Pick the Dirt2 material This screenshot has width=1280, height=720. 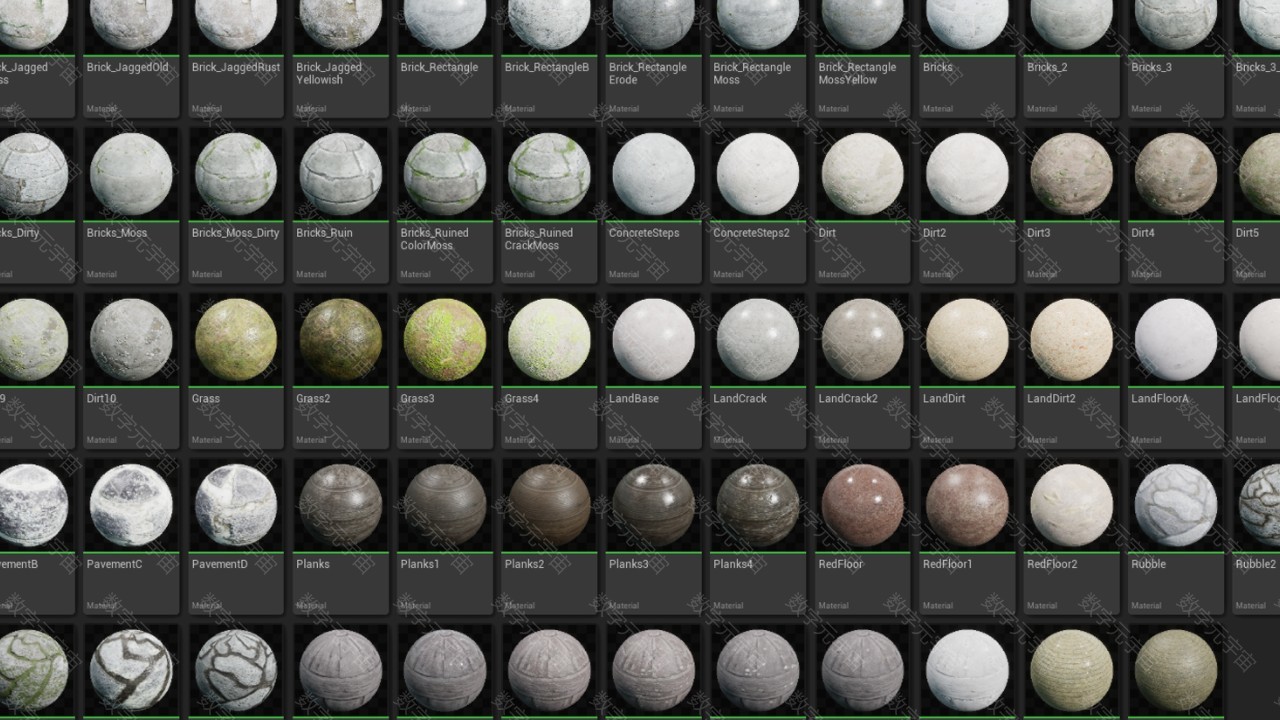pos(966,204)
